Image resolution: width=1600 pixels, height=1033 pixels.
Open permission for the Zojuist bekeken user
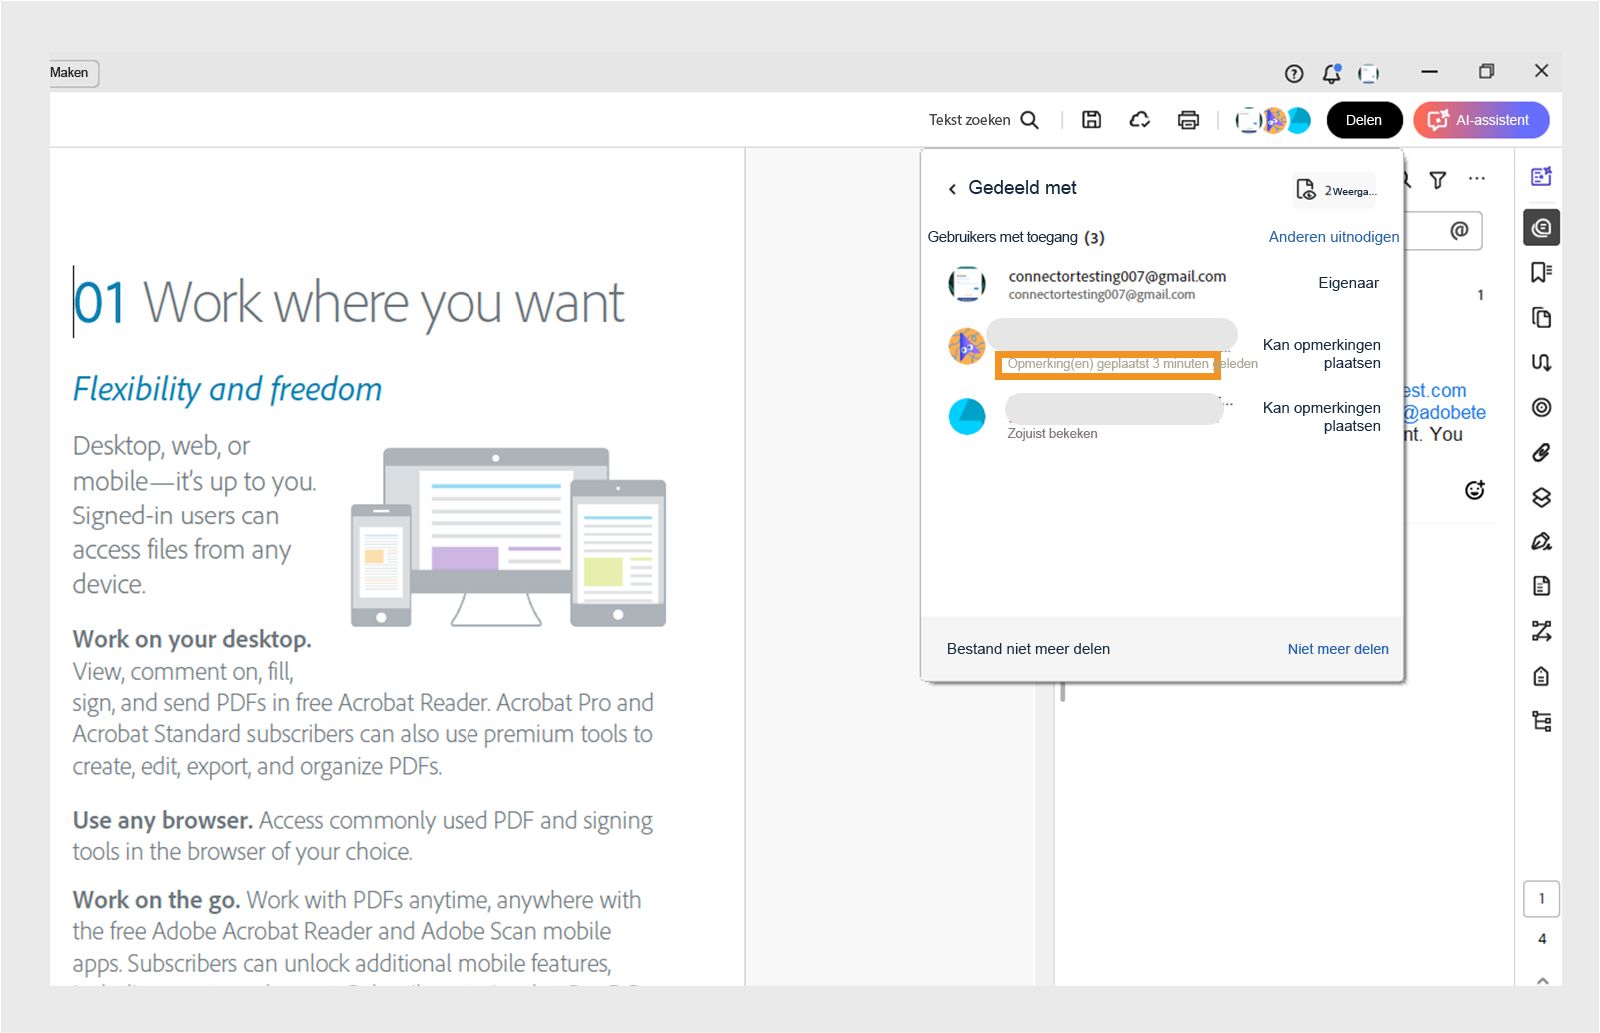[x=1322, y=417]
